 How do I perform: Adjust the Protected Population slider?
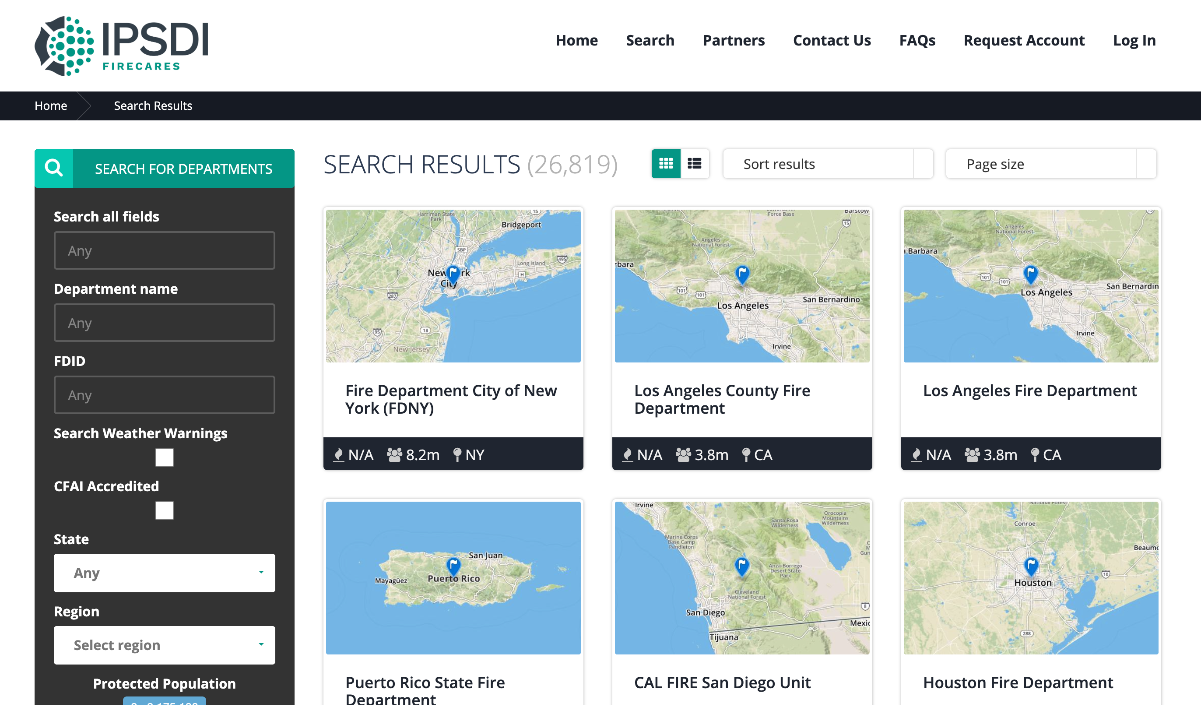pos(164,701)
